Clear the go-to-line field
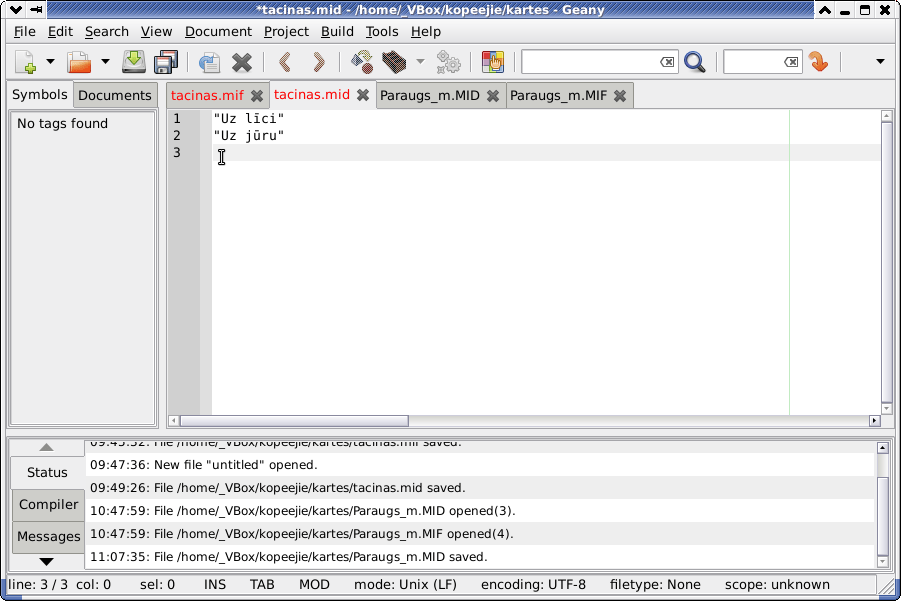This screenshot has height=601, width=901. [791, 62]
